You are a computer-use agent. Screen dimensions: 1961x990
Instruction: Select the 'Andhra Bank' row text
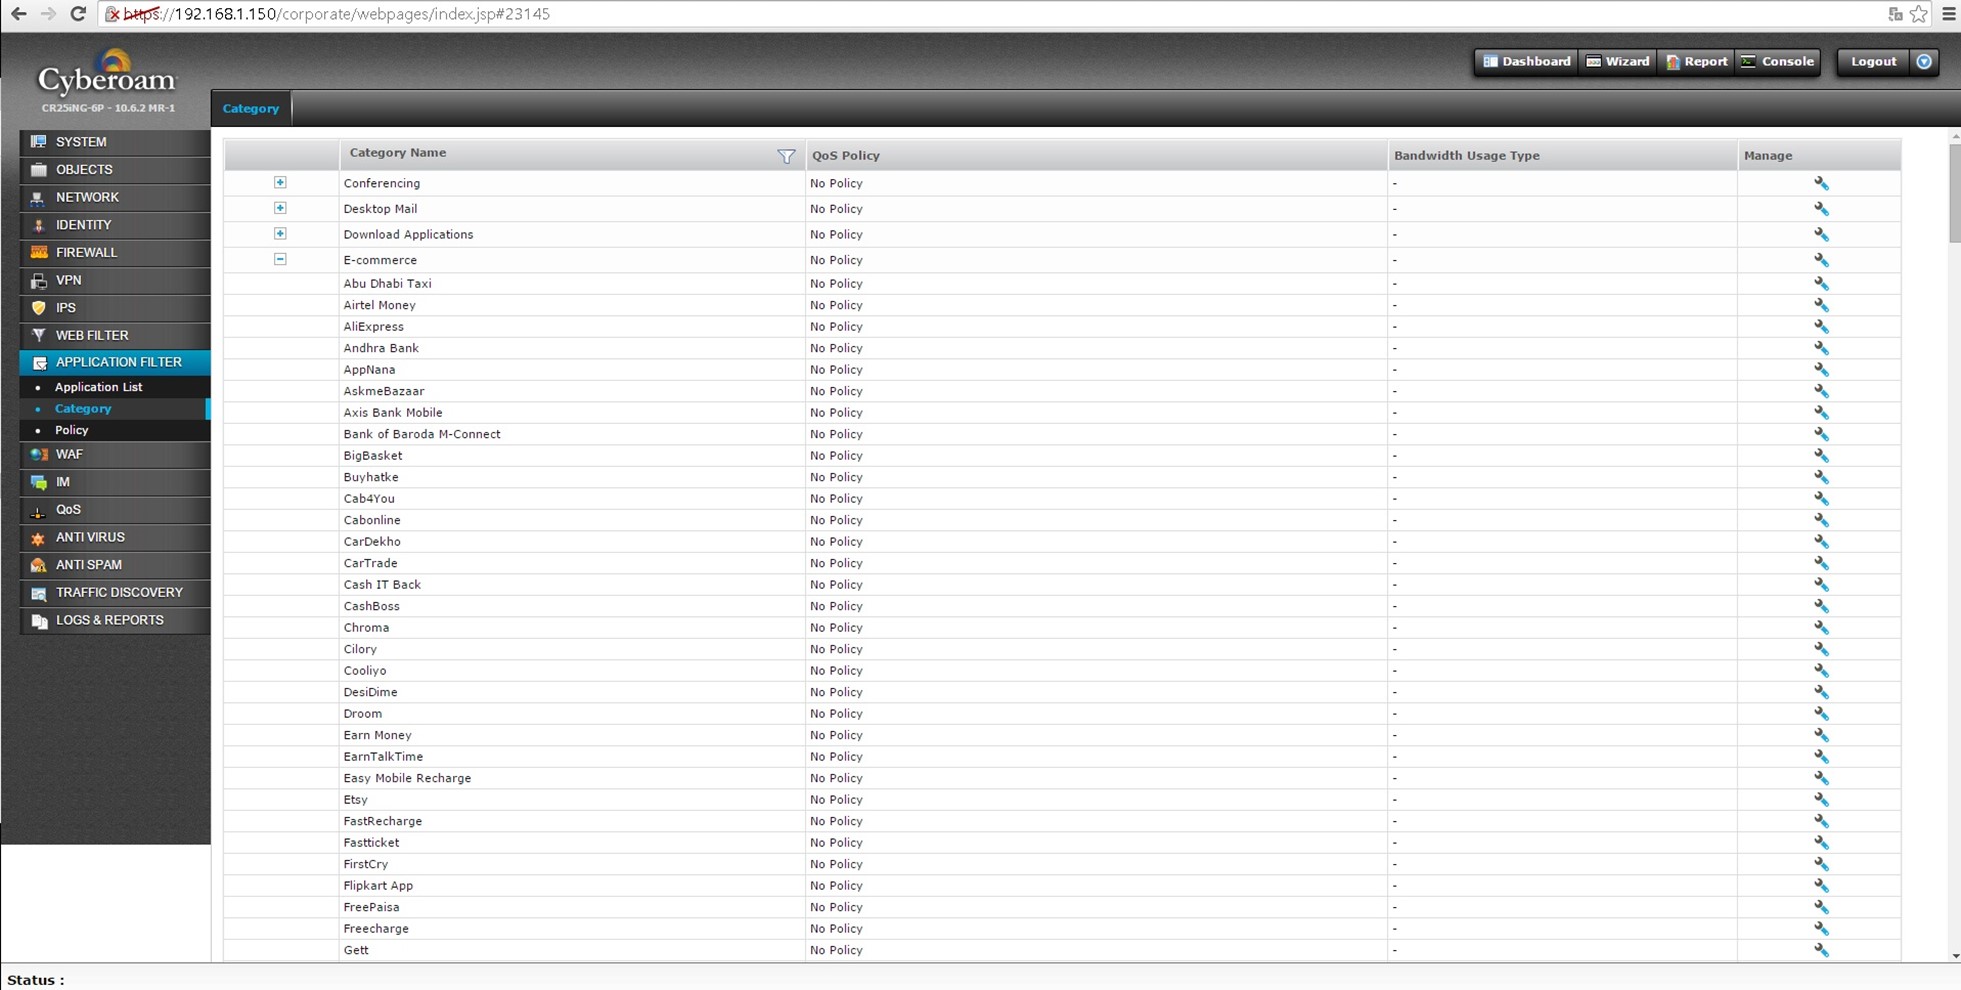[381, 348]
